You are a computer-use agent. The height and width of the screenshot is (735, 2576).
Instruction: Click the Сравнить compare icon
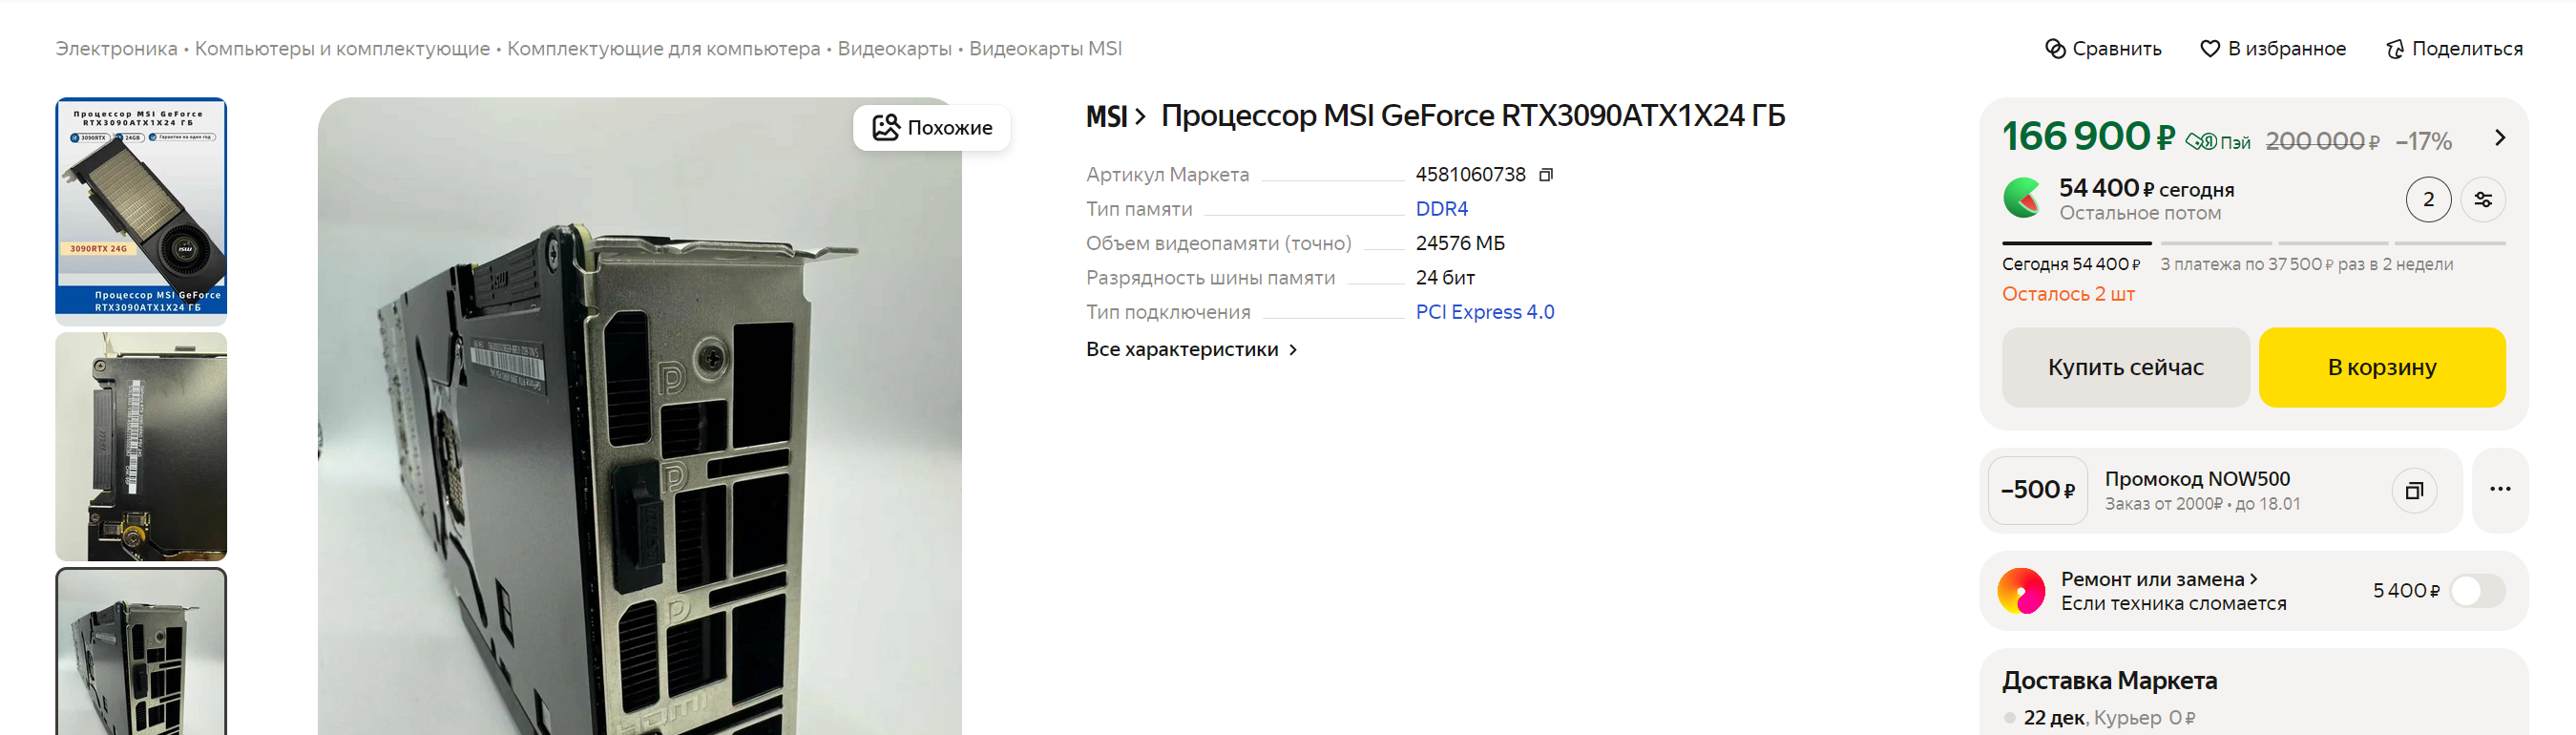point(2055,49)
